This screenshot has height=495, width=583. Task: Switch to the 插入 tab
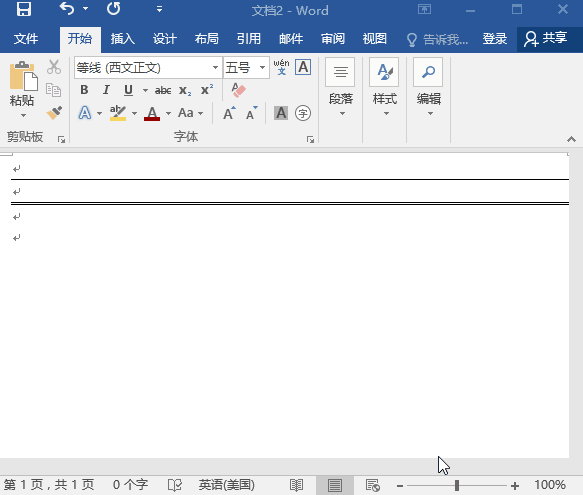coord(122,39)
